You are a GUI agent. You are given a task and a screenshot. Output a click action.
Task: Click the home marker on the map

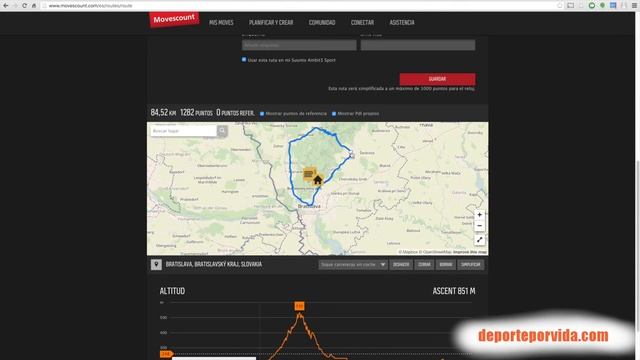click(318, 180)
